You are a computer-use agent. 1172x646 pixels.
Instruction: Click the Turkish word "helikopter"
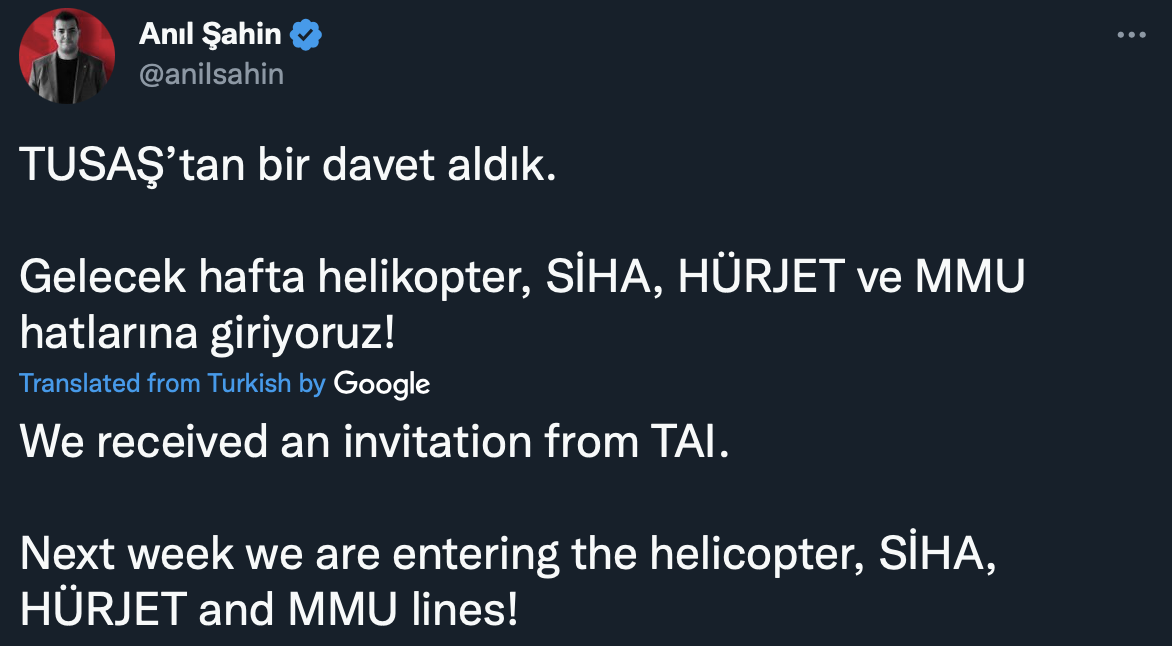(x=418, y=279)
